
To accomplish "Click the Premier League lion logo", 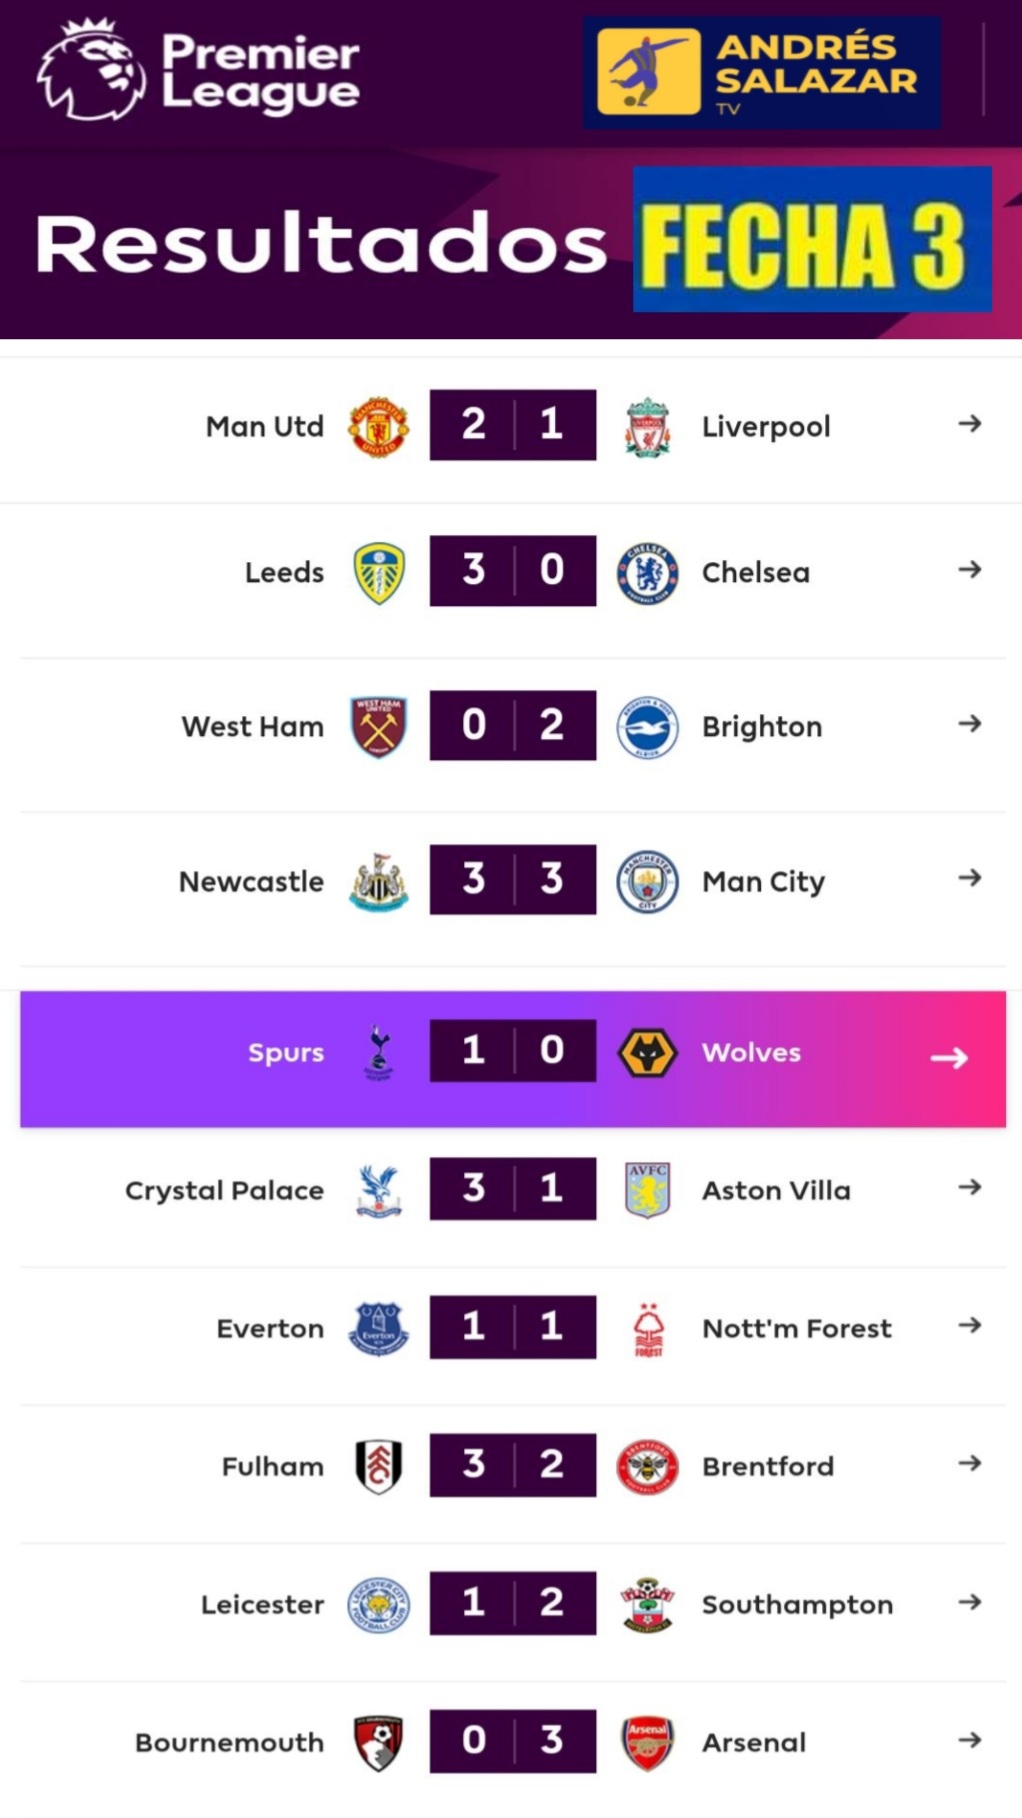I will point(90,70).
